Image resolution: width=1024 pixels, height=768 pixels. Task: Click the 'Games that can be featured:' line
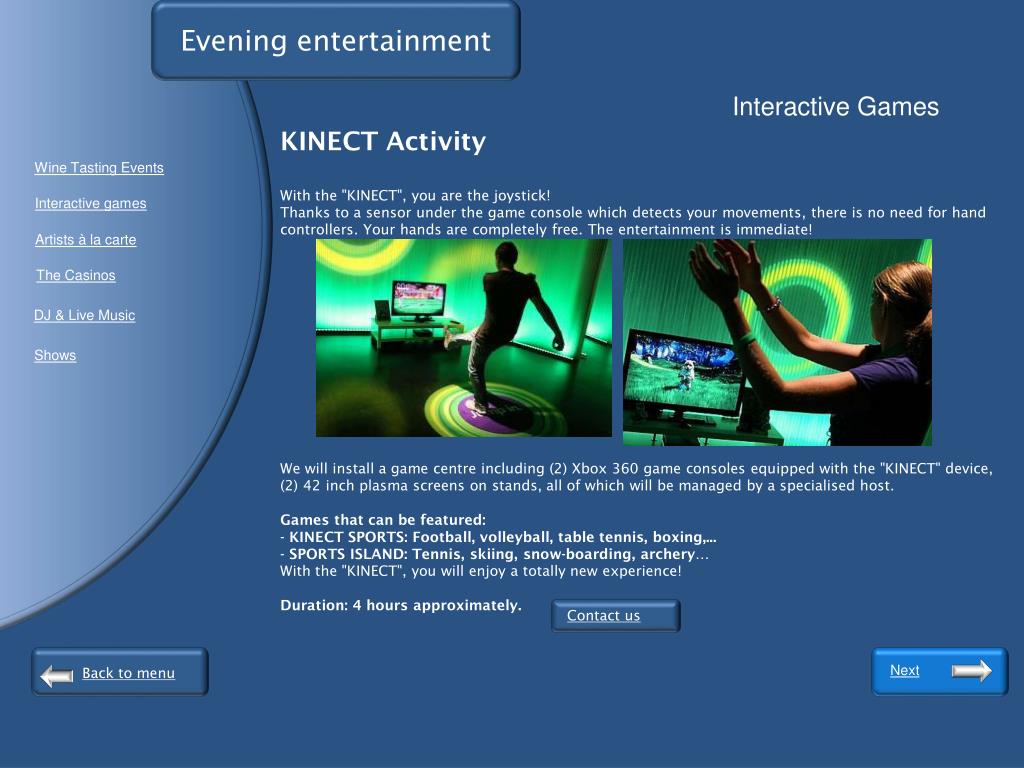pos(383,520)
